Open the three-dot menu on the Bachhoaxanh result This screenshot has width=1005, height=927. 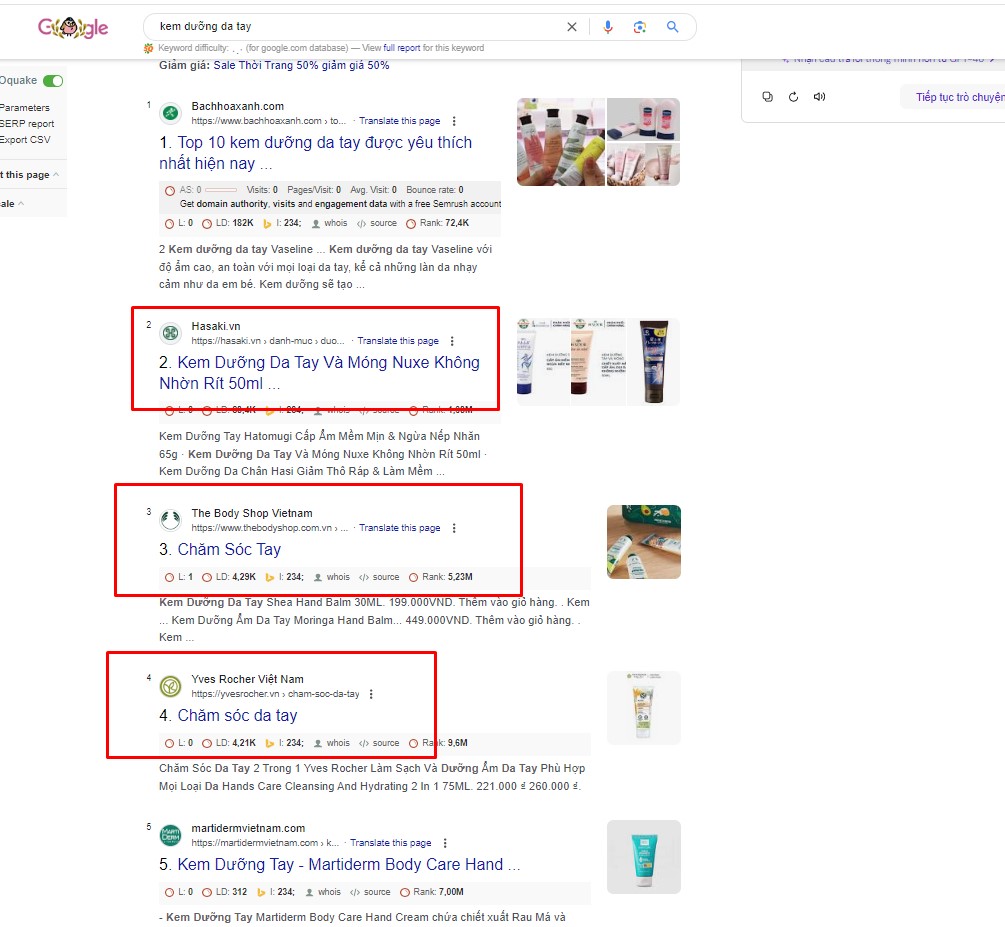pos(453,120)
